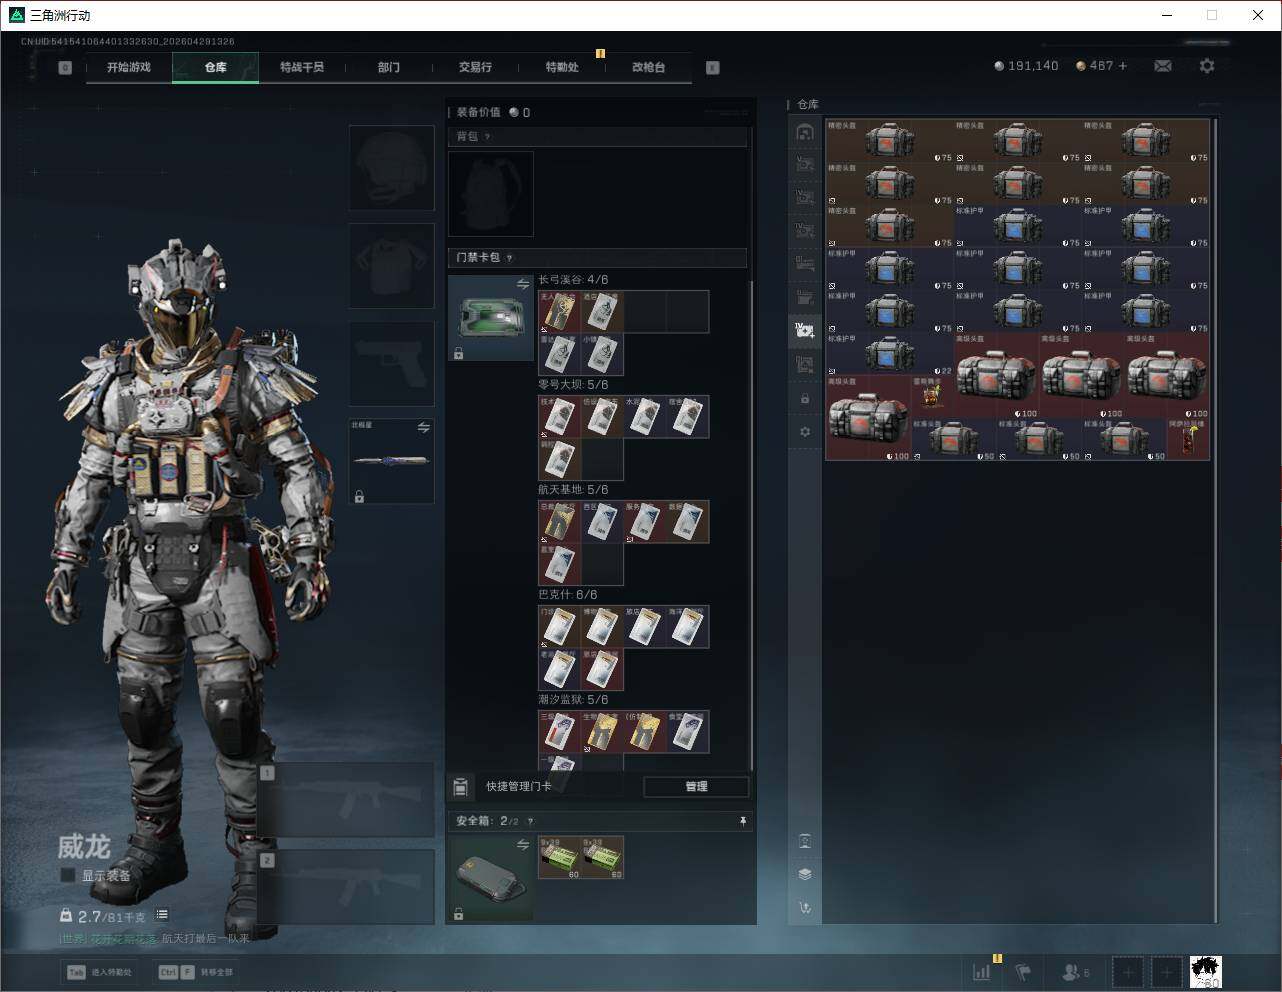
Task: Select the first ammo box in safe box
Action: pyautogui.click(x=559, y=857)
